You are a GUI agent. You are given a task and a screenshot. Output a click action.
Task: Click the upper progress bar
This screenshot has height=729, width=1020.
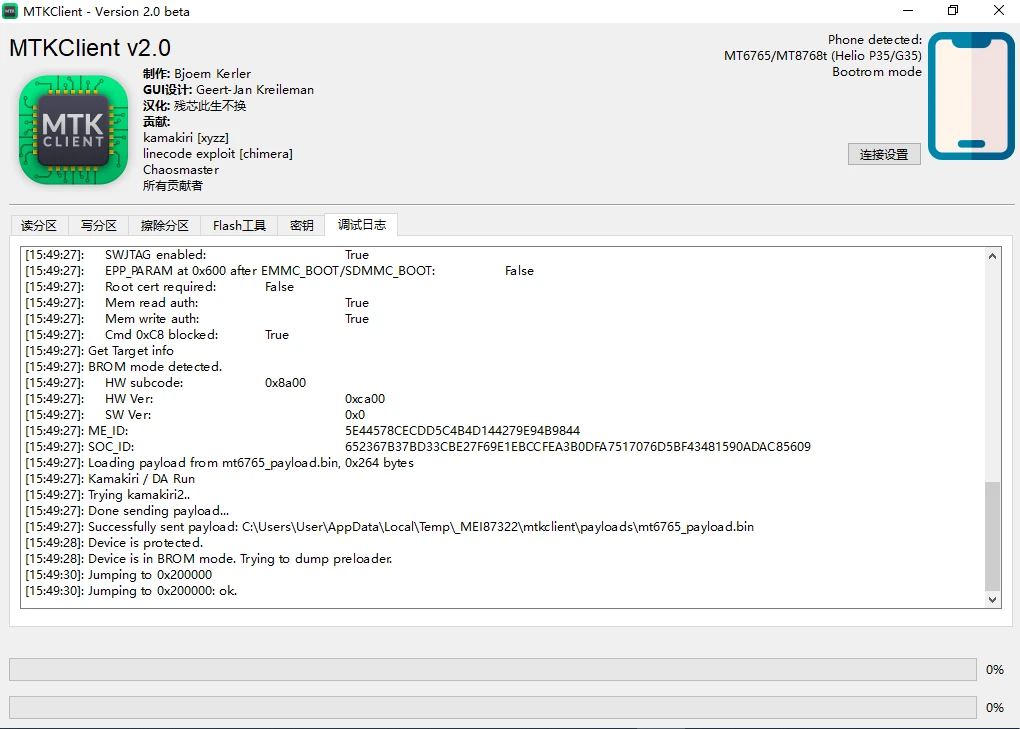[x=492, y=669]
